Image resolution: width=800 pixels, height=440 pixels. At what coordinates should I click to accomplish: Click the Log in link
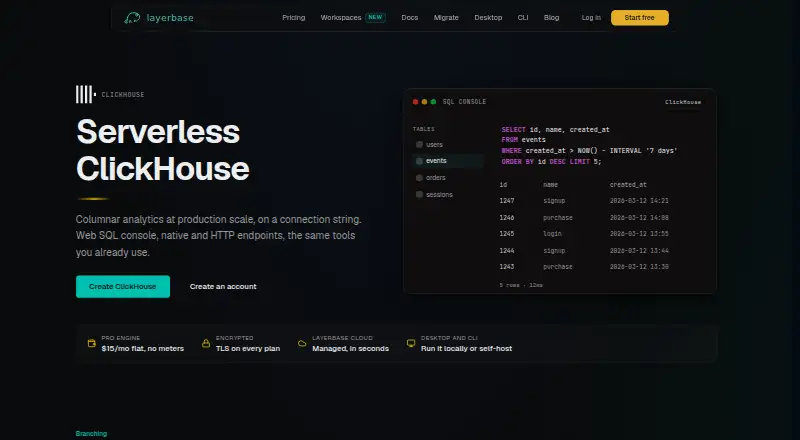pos(591,18)
